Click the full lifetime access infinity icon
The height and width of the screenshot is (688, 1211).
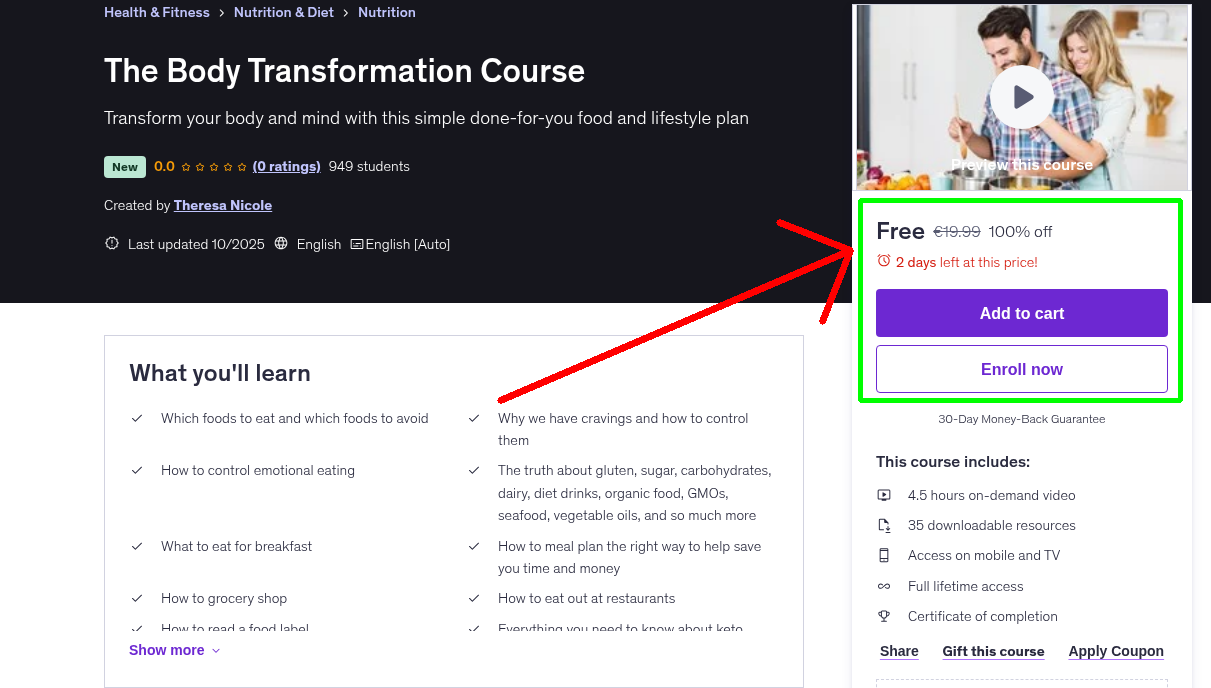coord(884,586)
